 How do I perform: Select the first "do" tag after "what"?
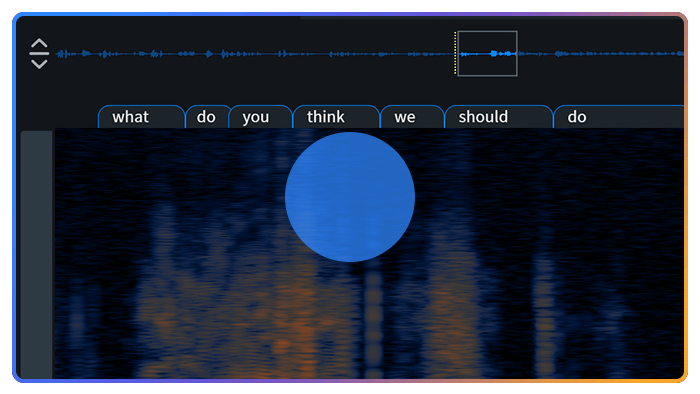click(x=208, y=117)
